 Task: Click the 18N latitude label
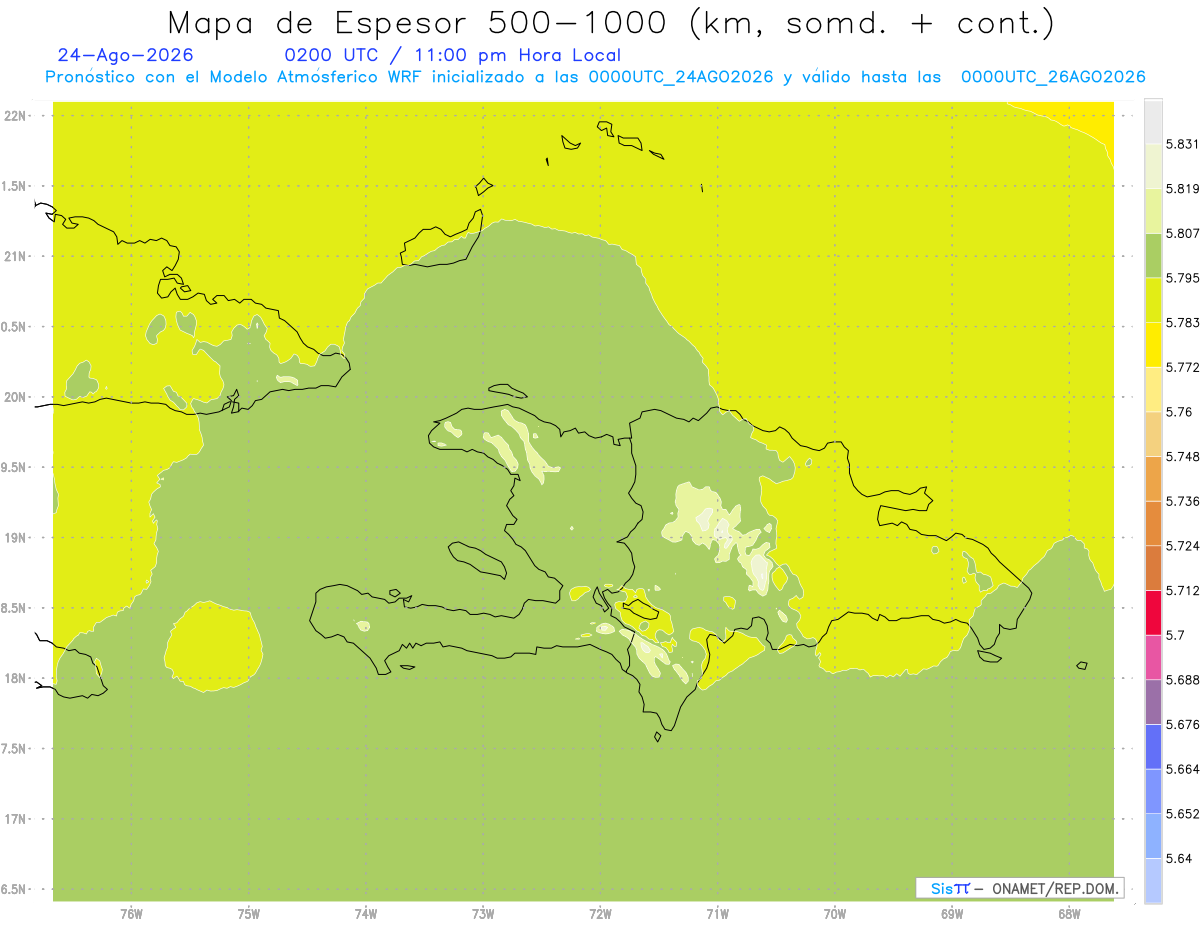[x=16, y=679]
